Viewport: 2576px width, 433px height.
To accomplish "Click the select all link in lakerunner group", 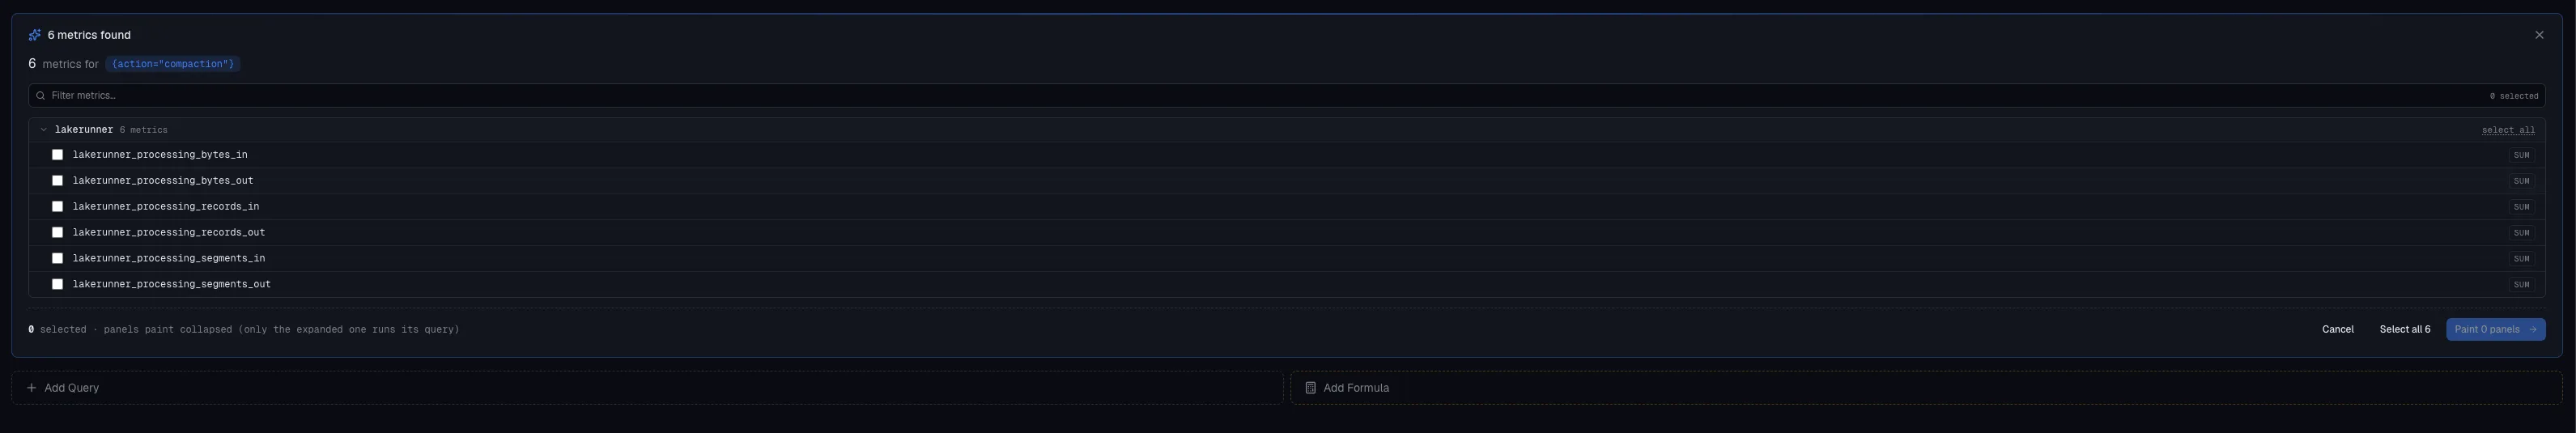I will [2507, 130].
